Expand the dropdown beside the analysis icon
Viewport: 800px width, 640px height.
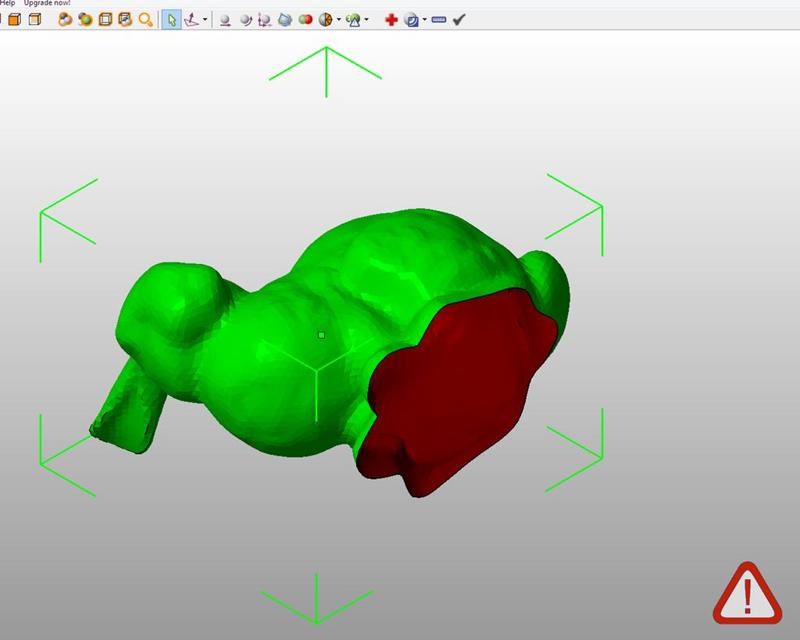(x=366, y=20)
